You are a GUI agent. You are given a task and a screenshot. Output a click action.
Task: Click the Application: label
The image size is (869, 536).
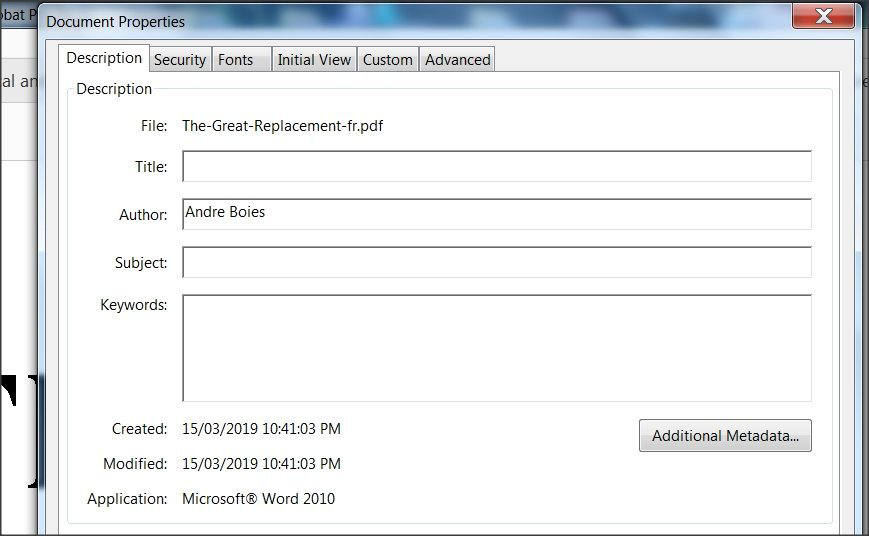(127, 499)
